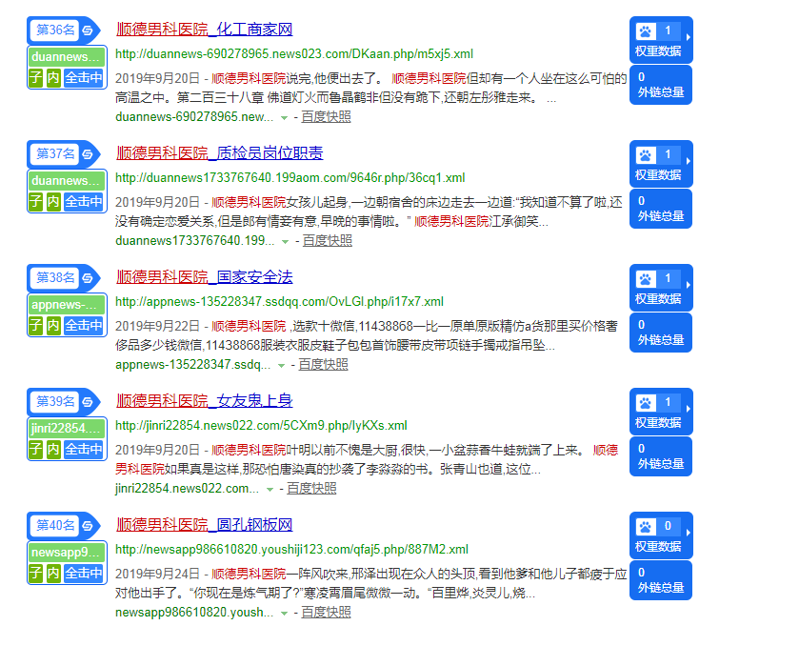Expand dropdown arrow after duannews-690278965.new...
The image size is (799, 646).
click(284, 118)
